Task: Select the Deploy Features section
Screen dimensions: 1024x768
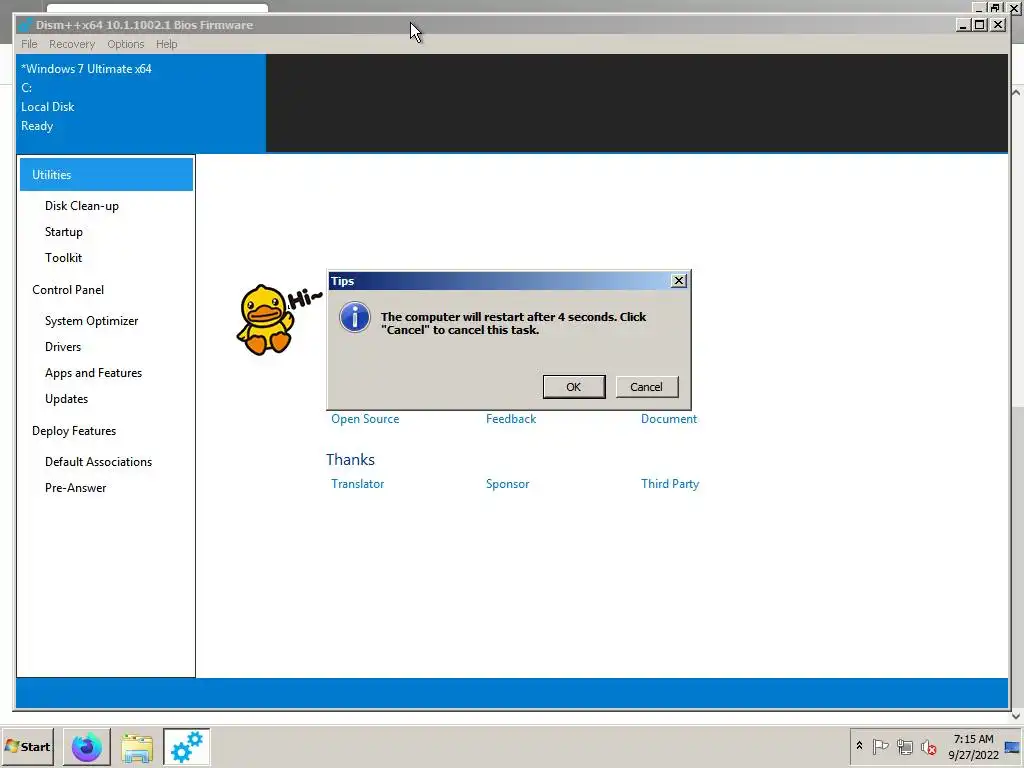Action: point(74,431)
